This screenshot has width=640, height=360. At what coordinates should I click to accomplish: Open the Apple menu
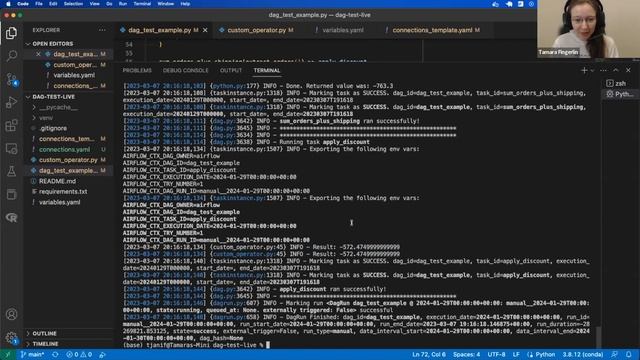pyautogui.click(x=8, y=4)
